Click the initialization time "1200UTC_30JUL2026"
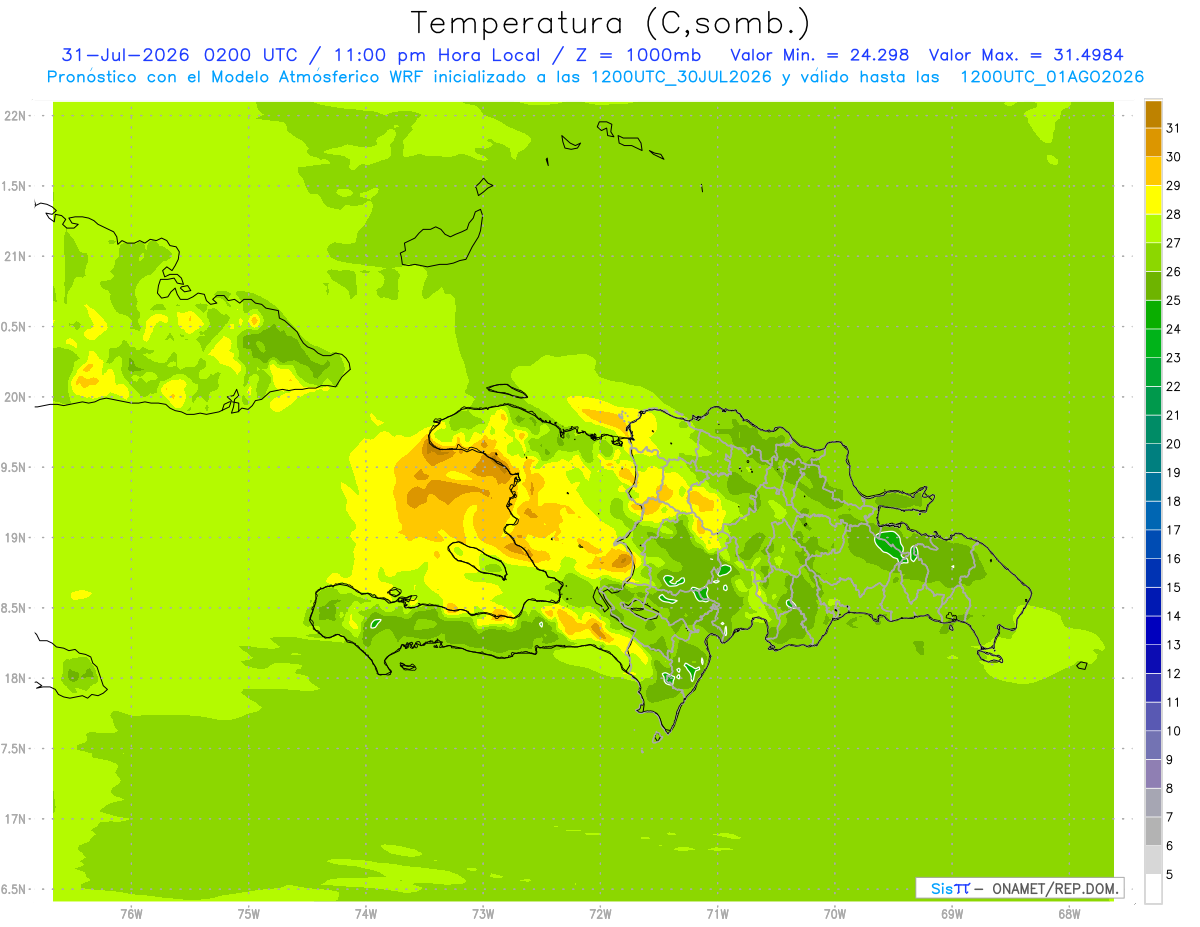Image resolution: width=1200 pixels, height=927 pixels. click(x=681, y=77)
